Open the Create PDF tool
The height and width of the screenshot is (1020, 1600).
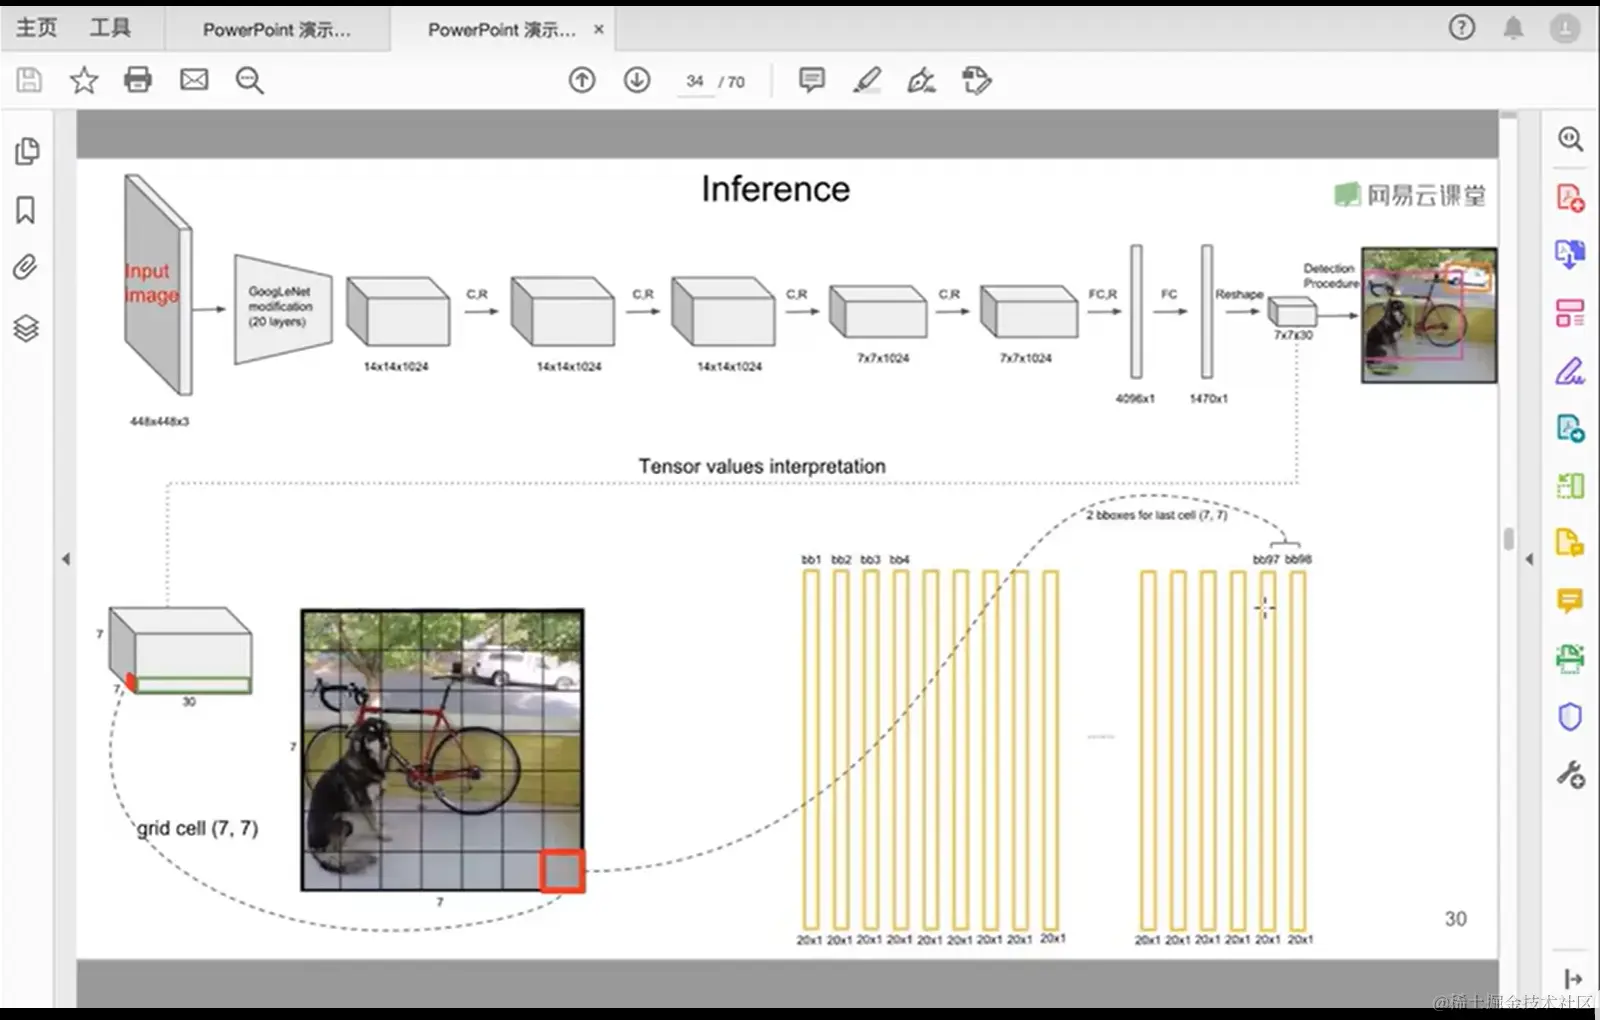pos(1570,197)
